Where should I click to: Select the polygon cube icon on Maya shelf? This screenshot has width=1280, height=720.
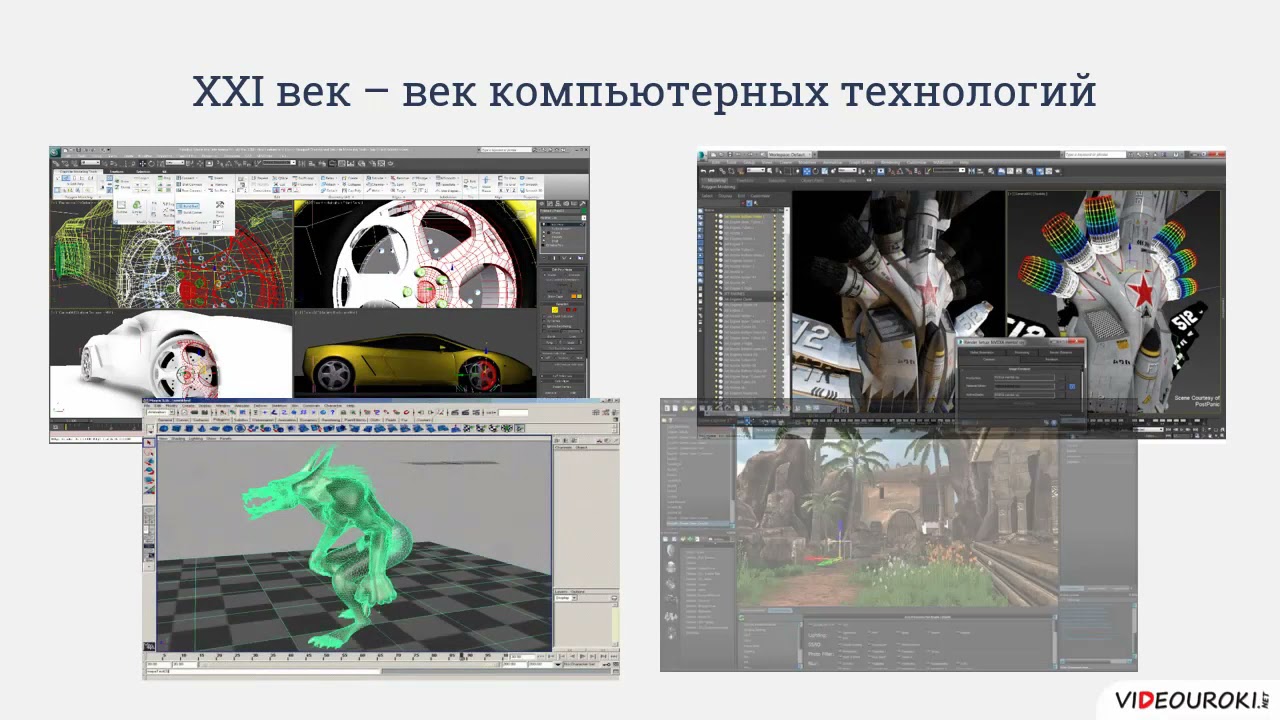tap(176, 428)
